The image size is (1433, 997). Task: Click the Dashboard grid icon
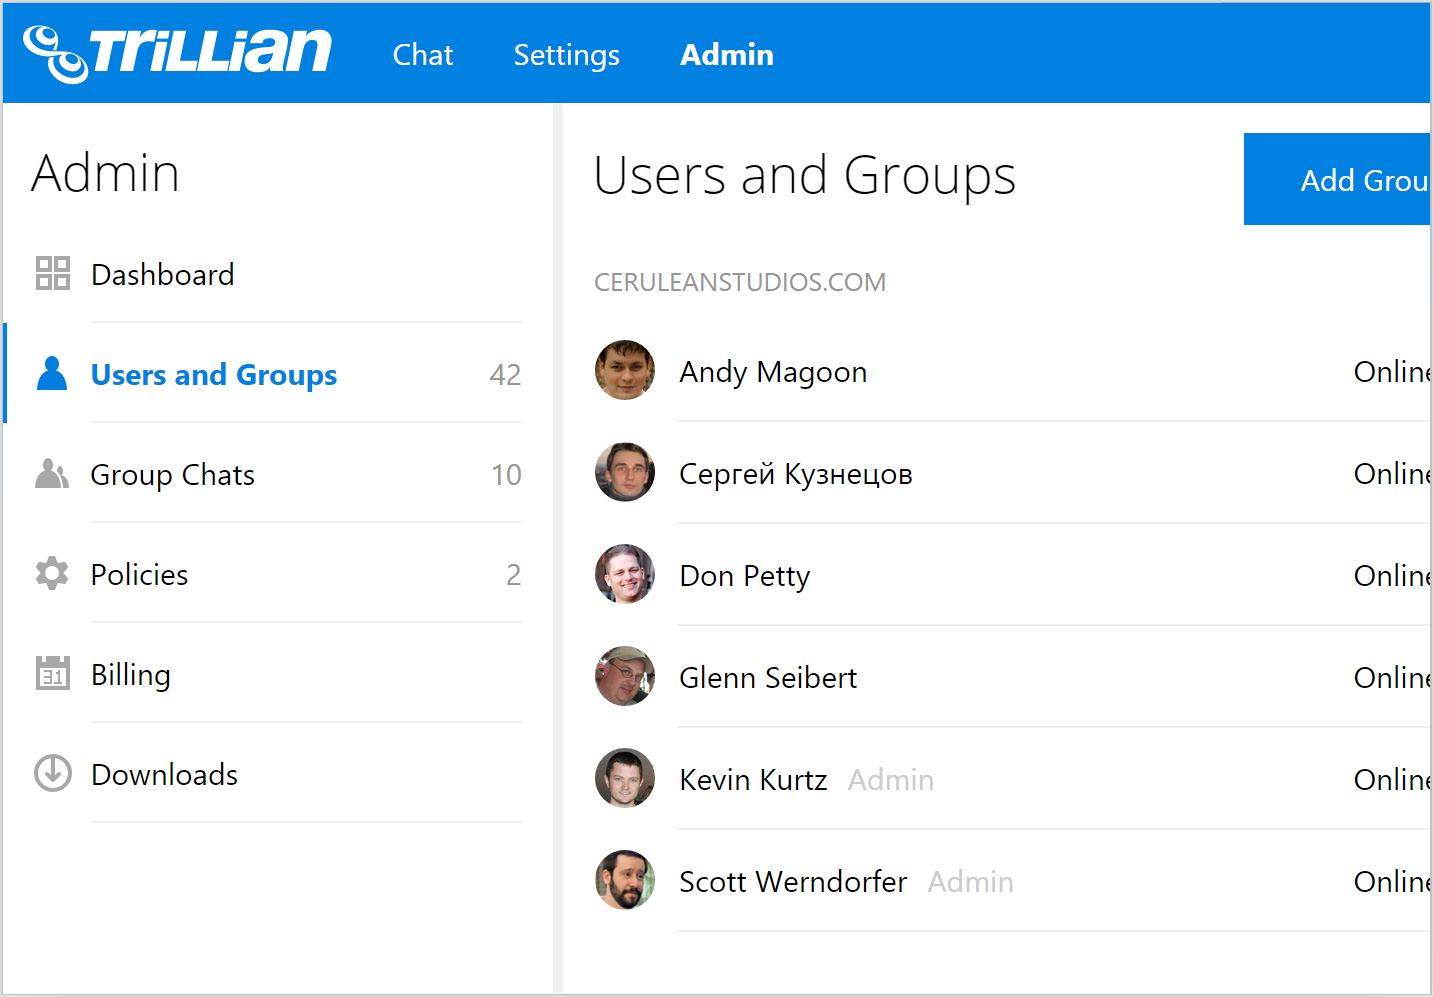click(53, 273)
